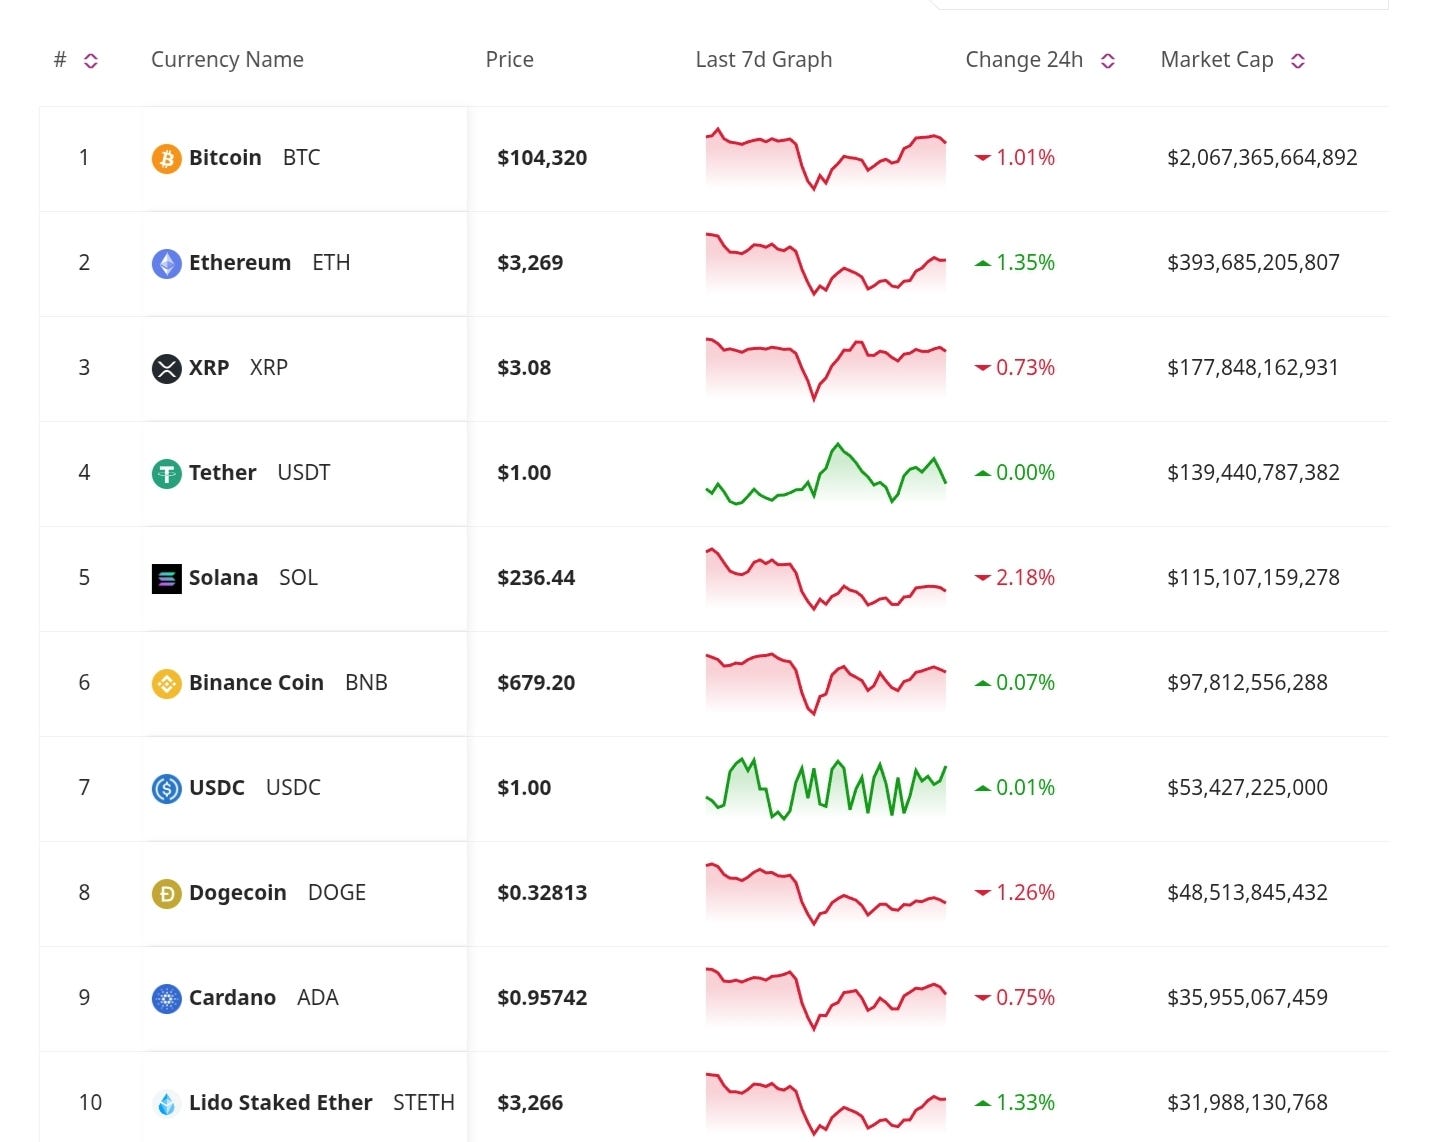Click the Tether logo icon
Viewport: 1449px width, 1142px height.
coord(166,474)
